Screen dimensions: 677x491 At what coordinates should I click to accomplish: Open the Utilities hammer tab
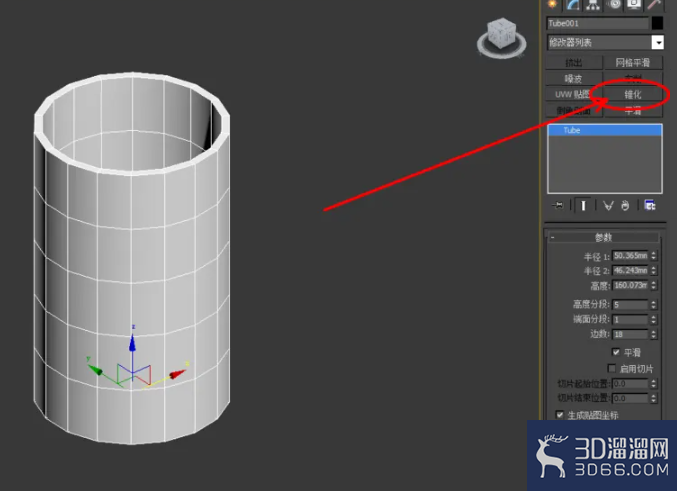coord(655,4)
